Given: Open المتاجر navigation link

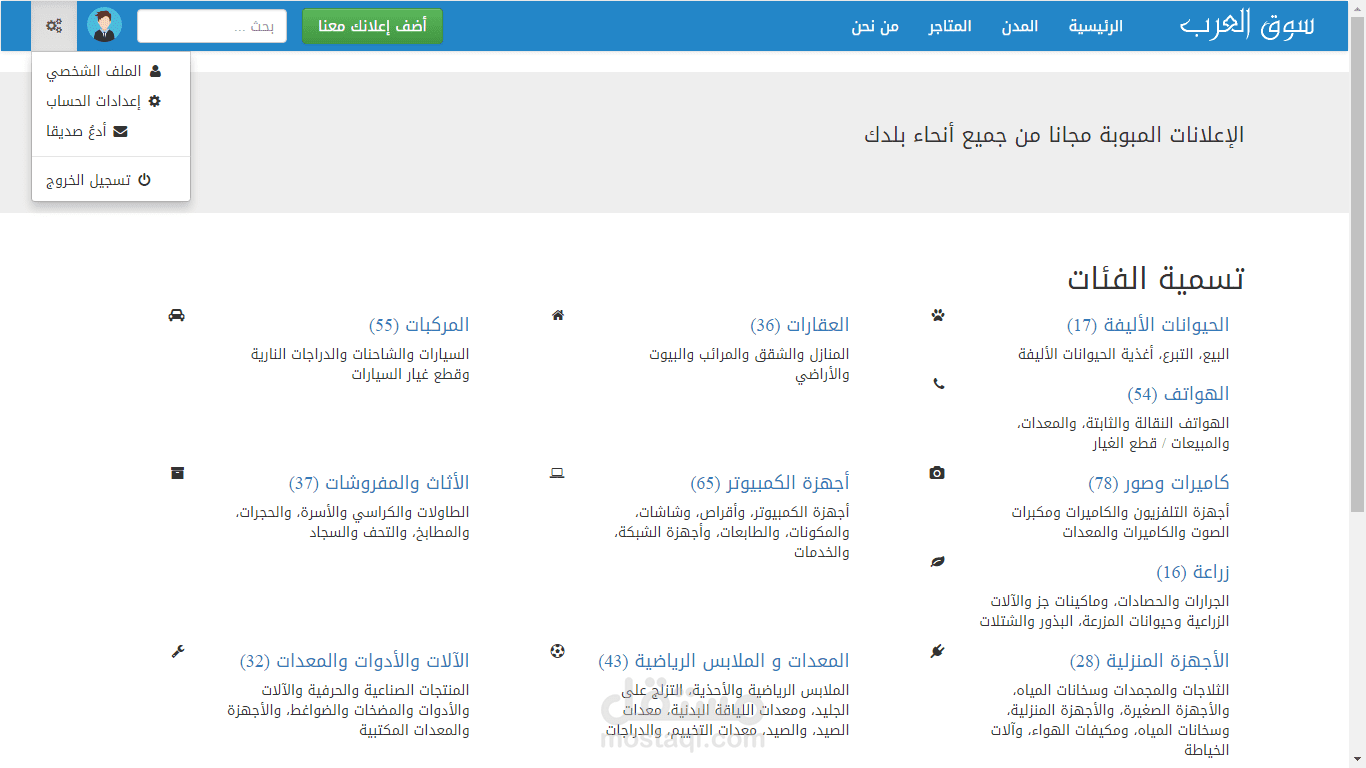Looking at the screenshot, I should point(950,26).
